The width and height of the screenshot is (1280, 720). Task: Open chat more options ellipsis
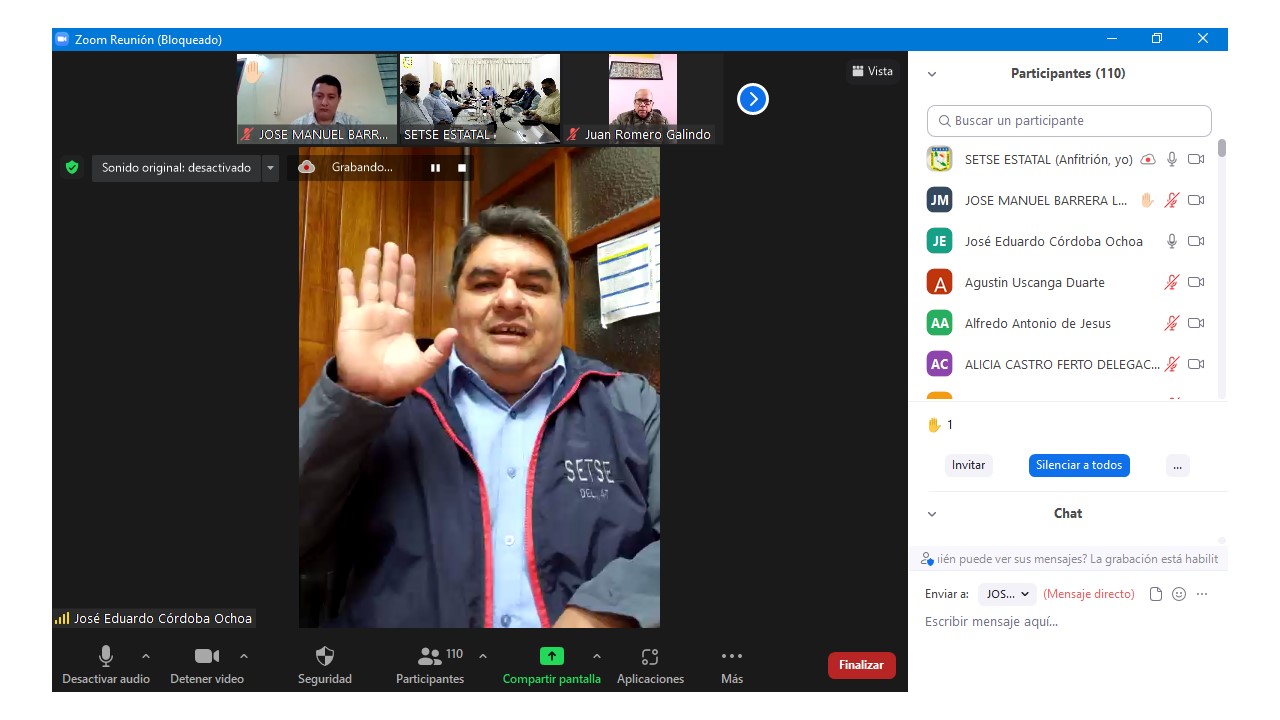click(x=1202, y=594)
